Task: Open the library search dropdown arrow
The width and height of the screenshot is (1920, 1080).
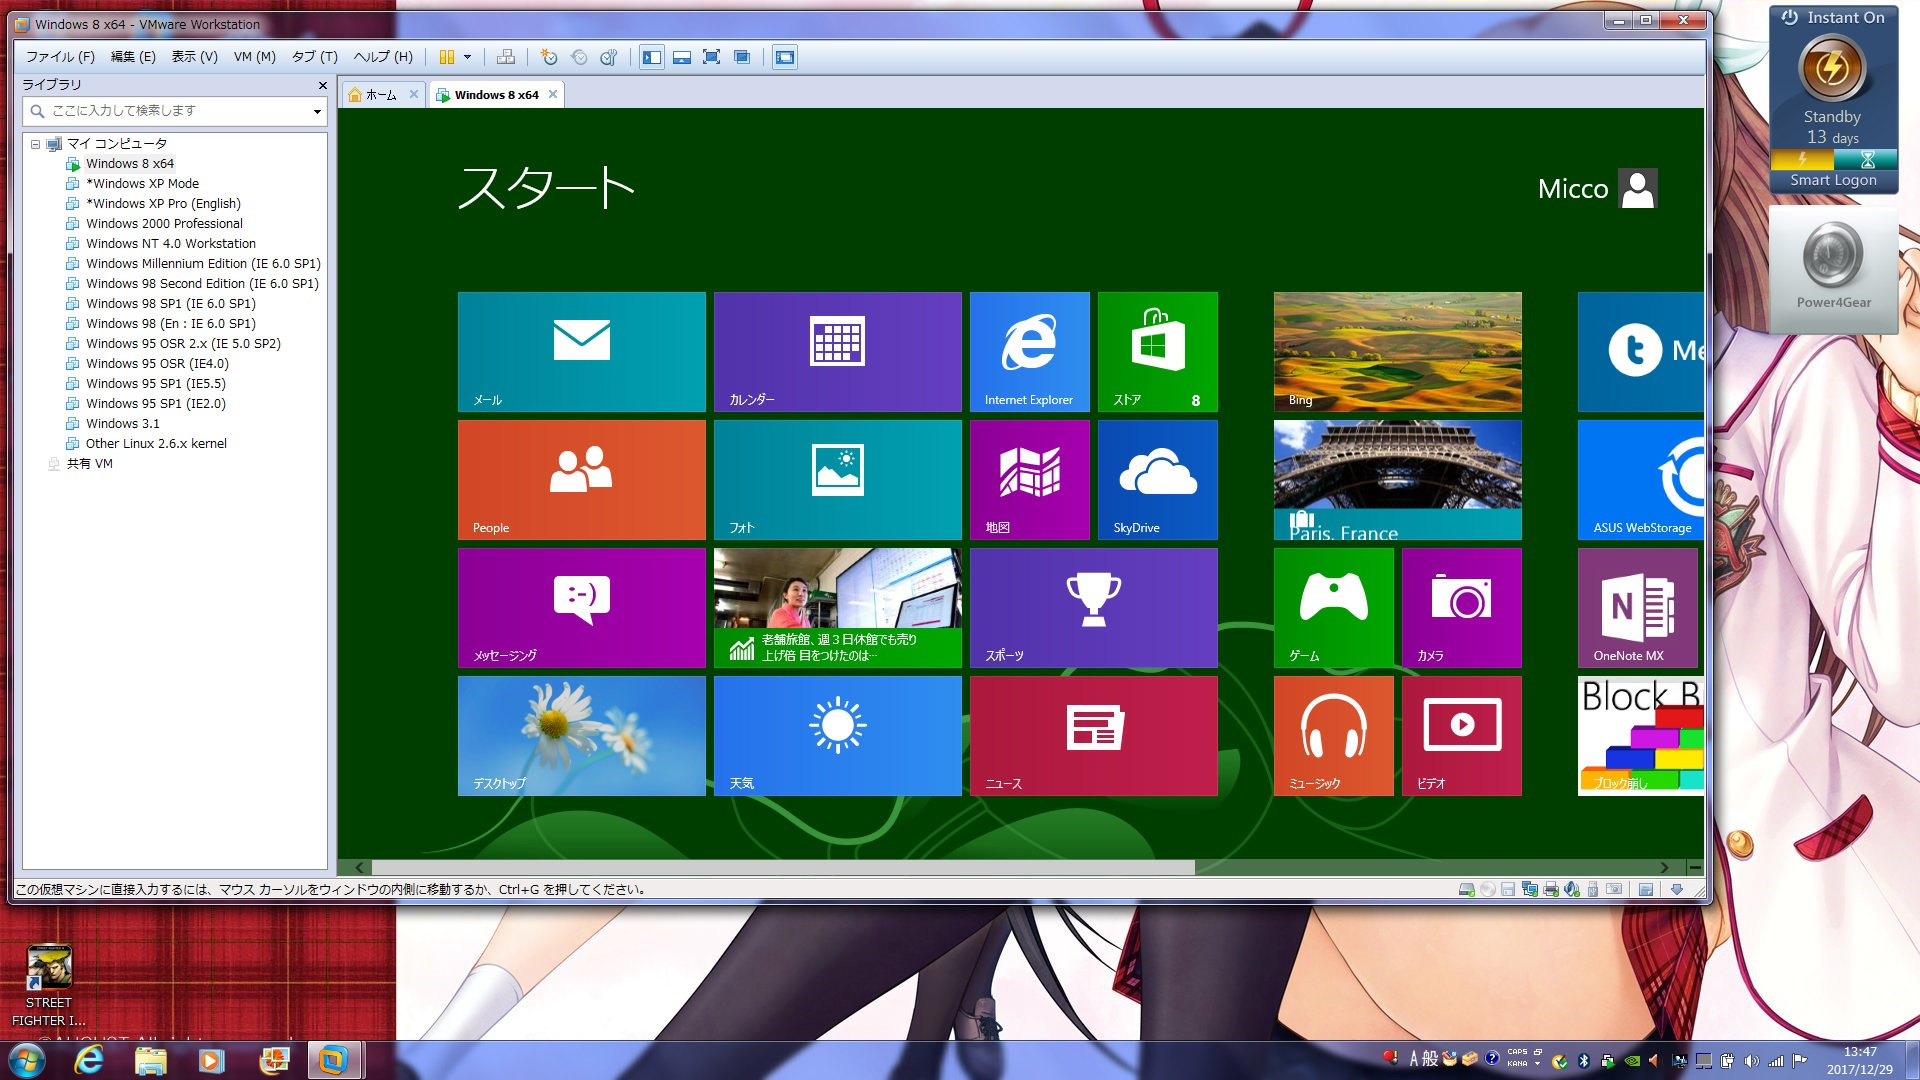Action: click(x=317, y=111)
